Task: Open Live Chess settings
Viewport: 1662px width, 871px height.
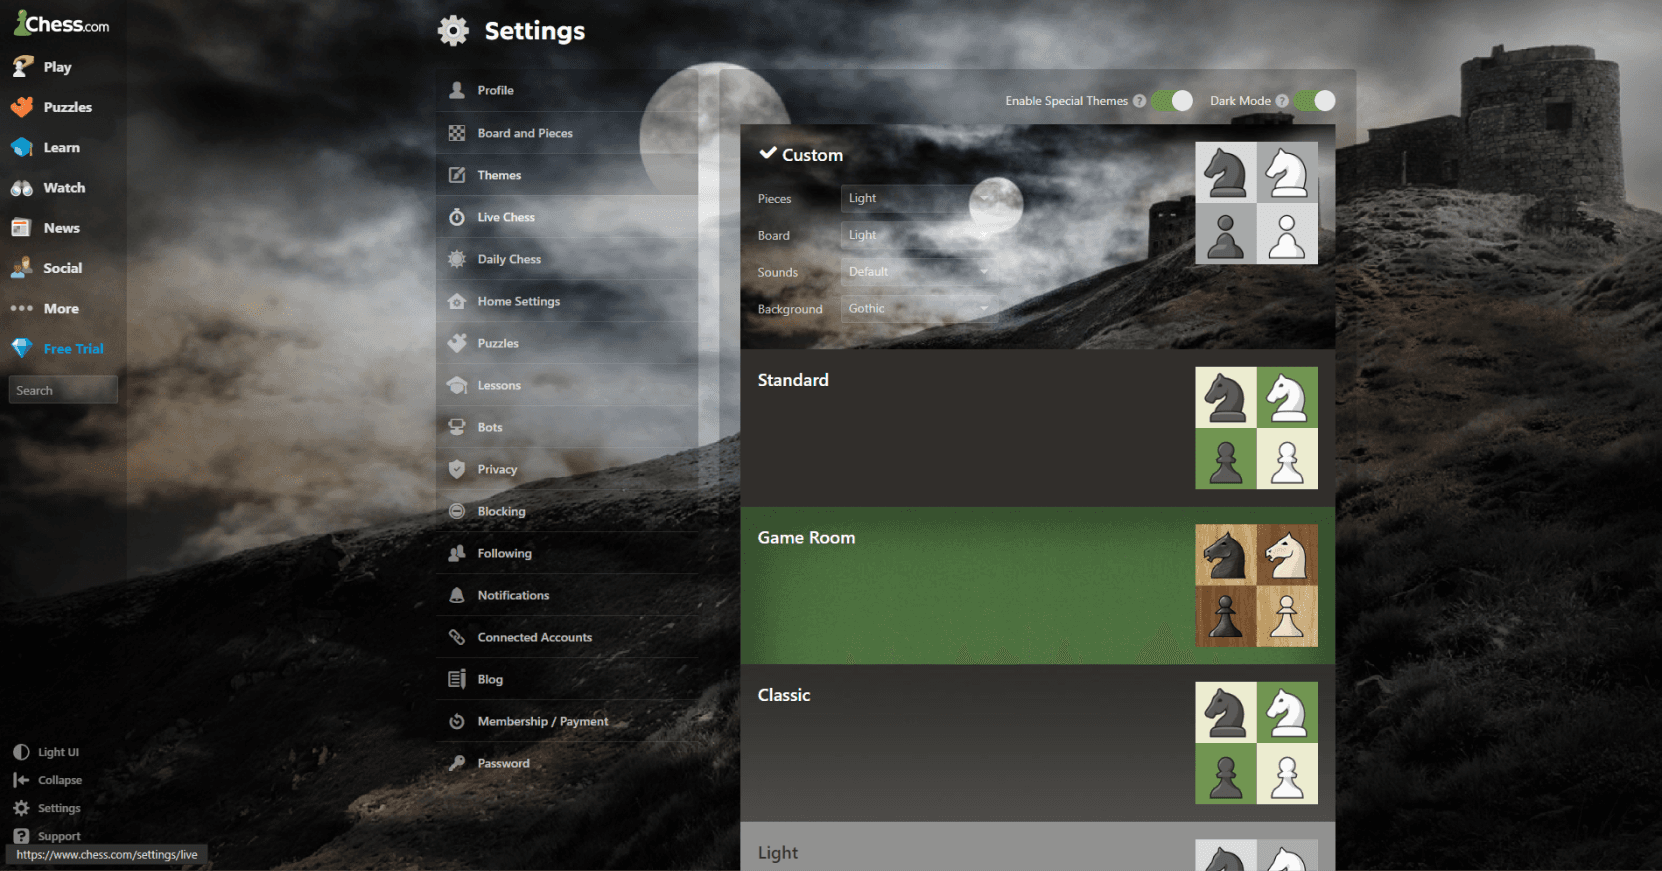Action: [x=567, y=217]
